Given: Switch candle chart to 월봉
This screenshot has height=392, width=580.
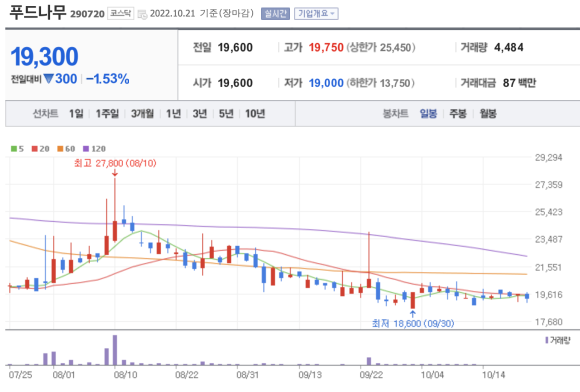Looking at the screenshot, I should click(x=488, y=114).
